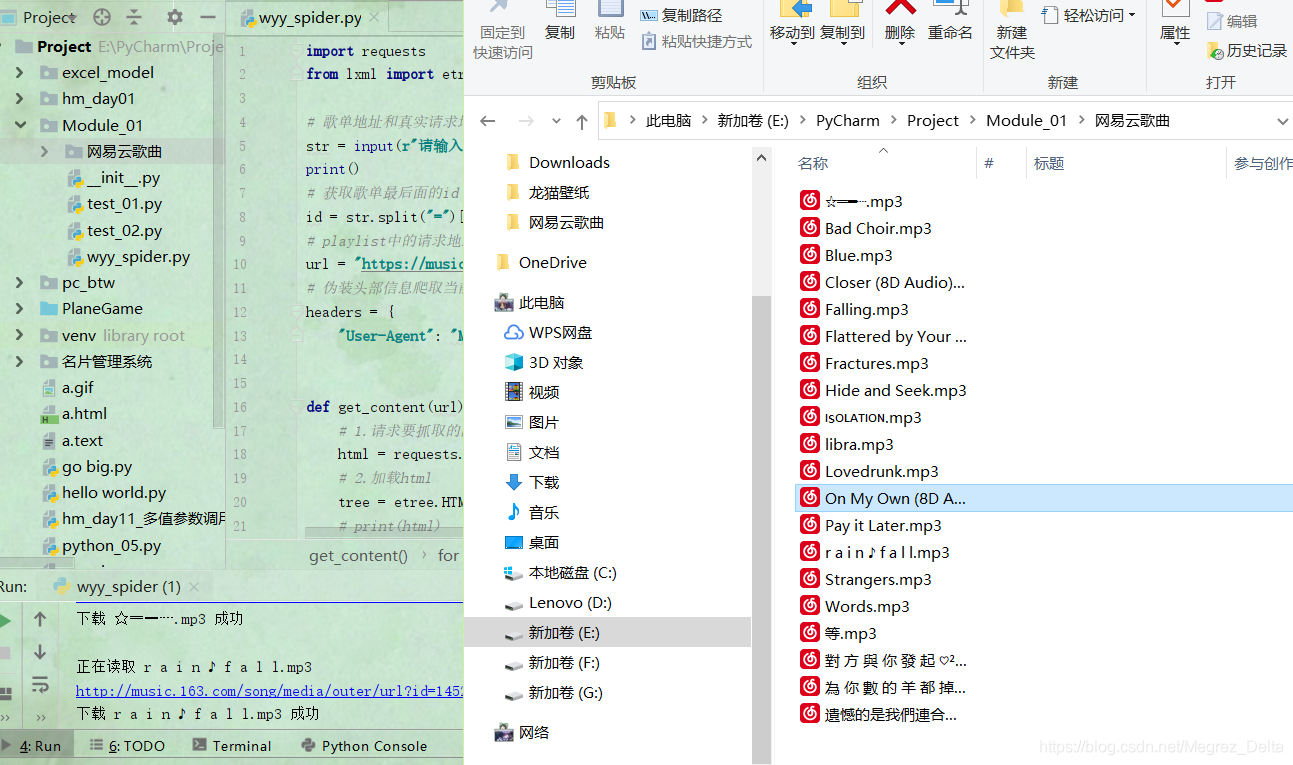Open the Python Console tool window
This screenshot has width=1293, height=765.
375,745
